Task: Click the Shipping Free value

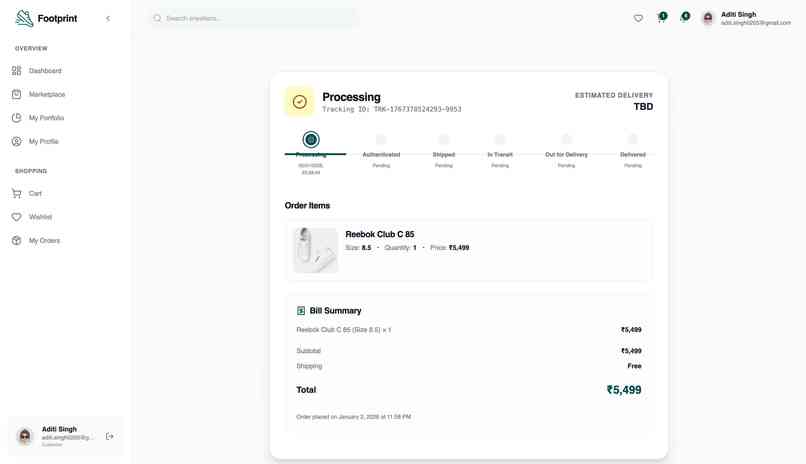Action: click(634, 366)
